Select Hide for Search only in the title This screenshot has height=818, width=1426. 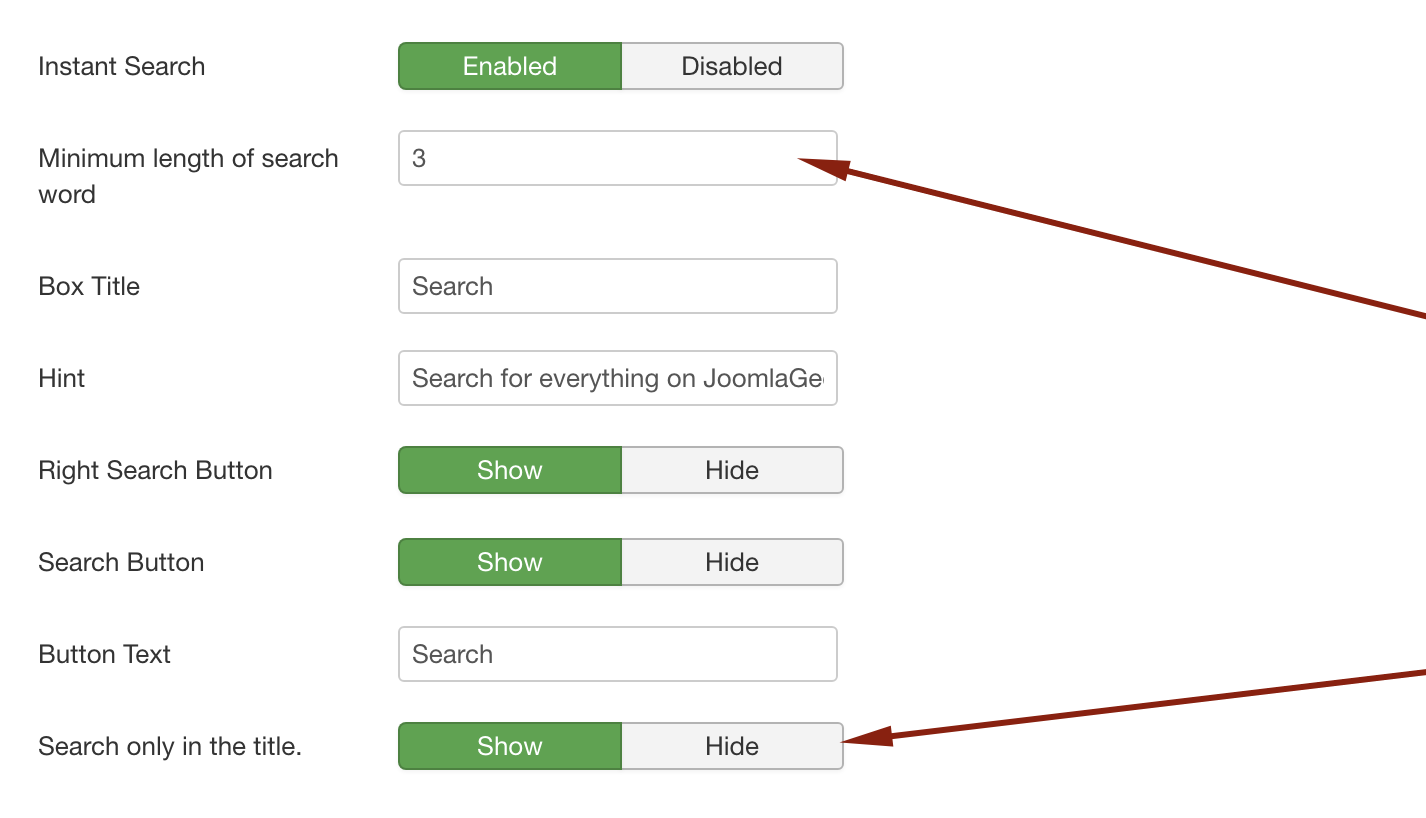[732, 746]
